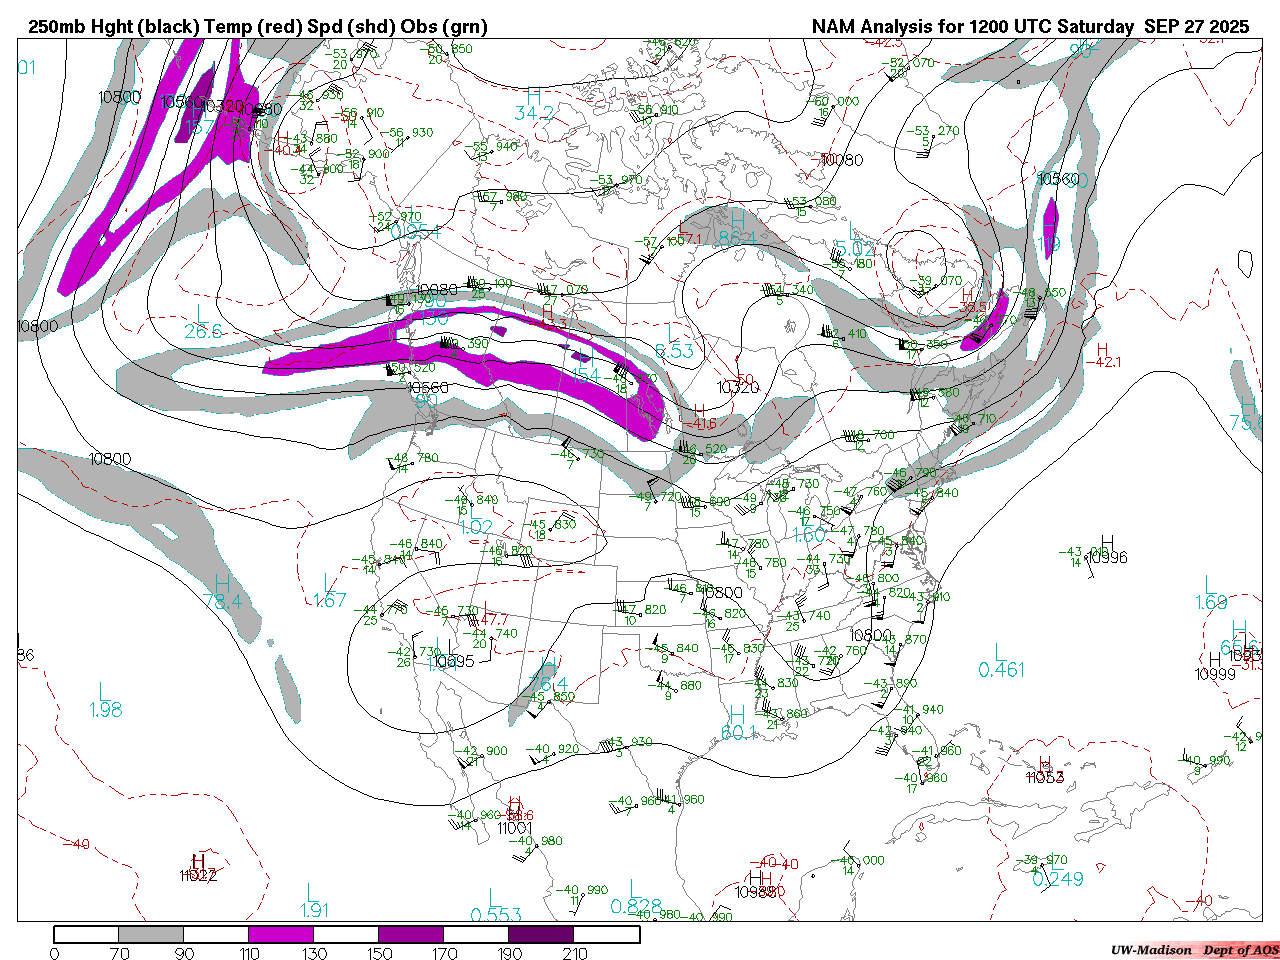Click the red H -42.1 temperature marker

click(x=1102, y=356)
